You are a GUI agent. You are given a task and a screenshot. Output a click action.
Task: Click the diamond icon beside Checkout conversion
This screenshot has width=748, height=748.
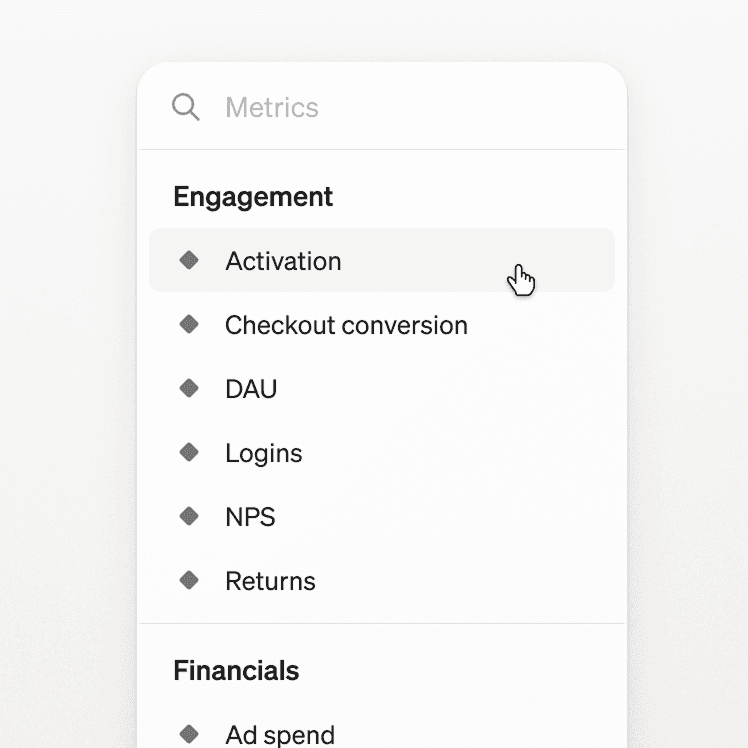(189, 325)
